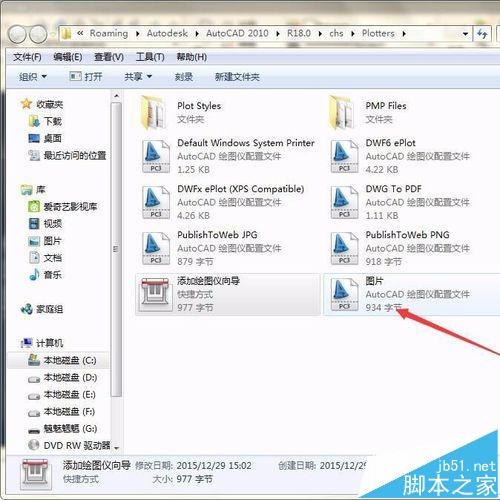The width and height of the screenshot is (500, 500).
Task: Expand the arrow after AutoCAD 2010 in path
Action: click(x=278, y=34)
